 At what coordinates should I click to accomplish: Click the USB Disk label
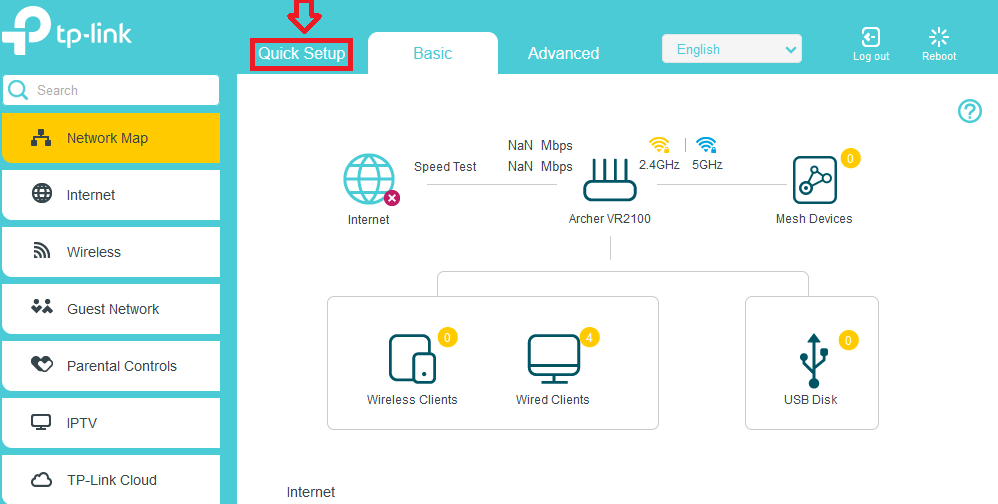coord(810,400)
